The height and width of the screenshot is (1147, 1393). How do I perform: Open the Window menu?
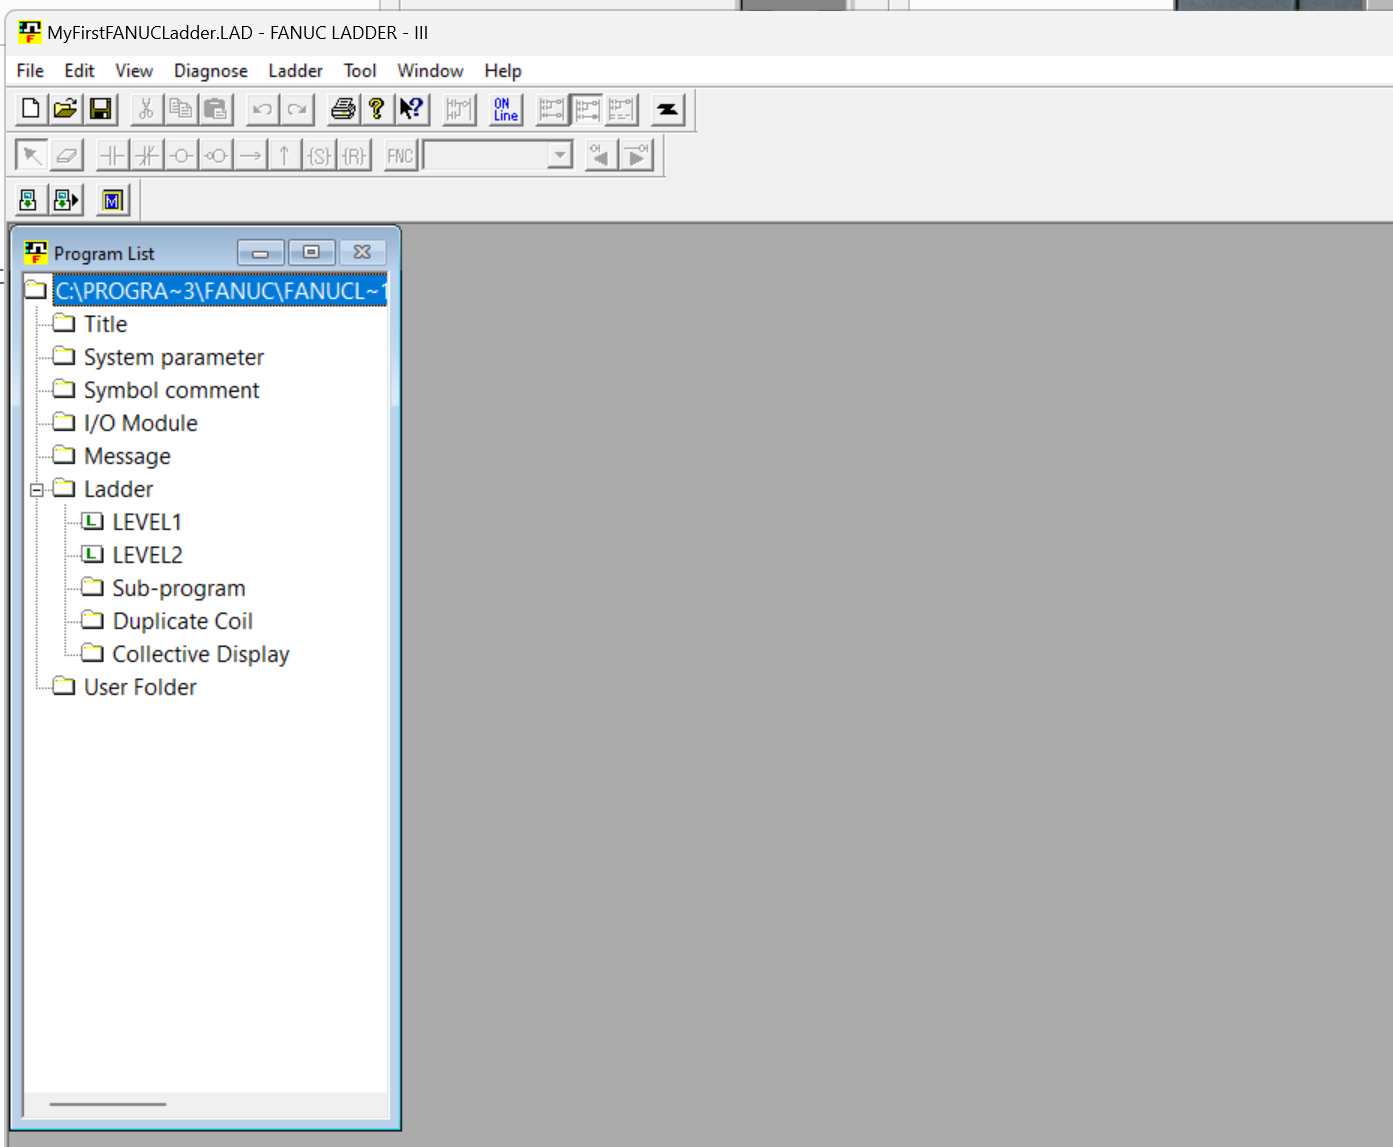coord(430,71)
